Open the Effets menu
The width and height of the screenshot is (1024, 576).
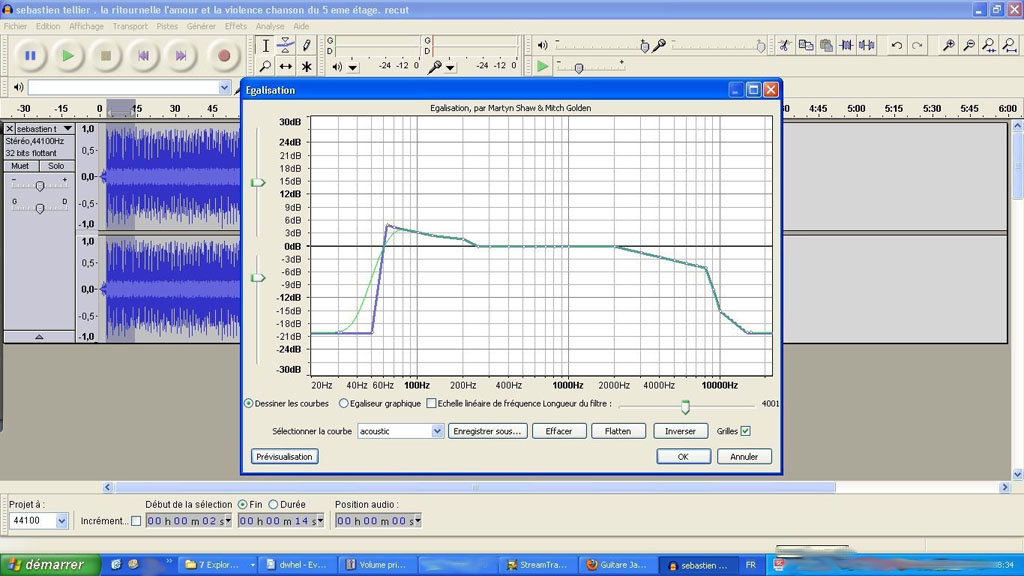pos(236,26)
